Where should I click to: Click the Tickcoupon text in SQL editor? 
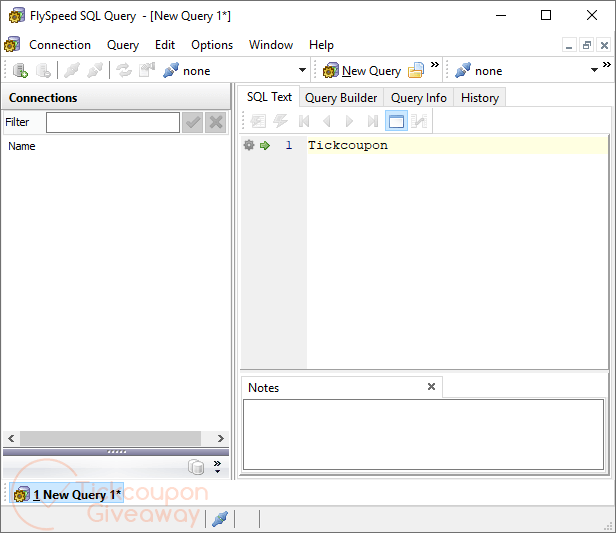point(348,145)
